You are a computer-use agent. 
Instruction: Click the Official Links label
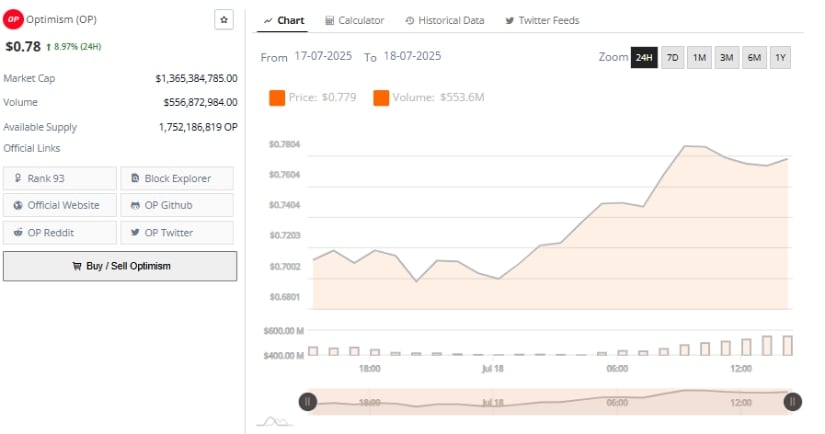pos(32,148)
